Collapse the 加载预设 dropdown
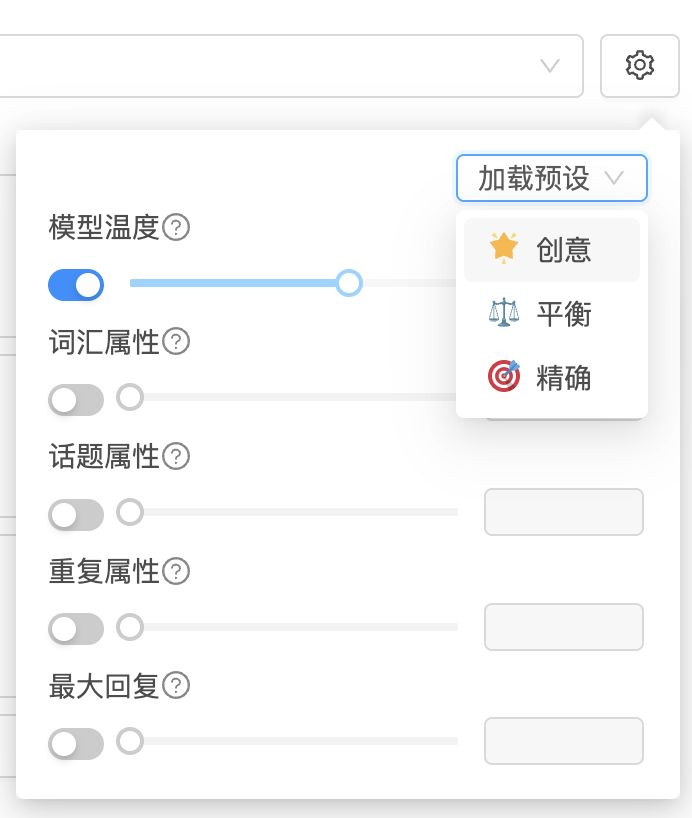This screenshot has width=692, height=818. point(552,179)
